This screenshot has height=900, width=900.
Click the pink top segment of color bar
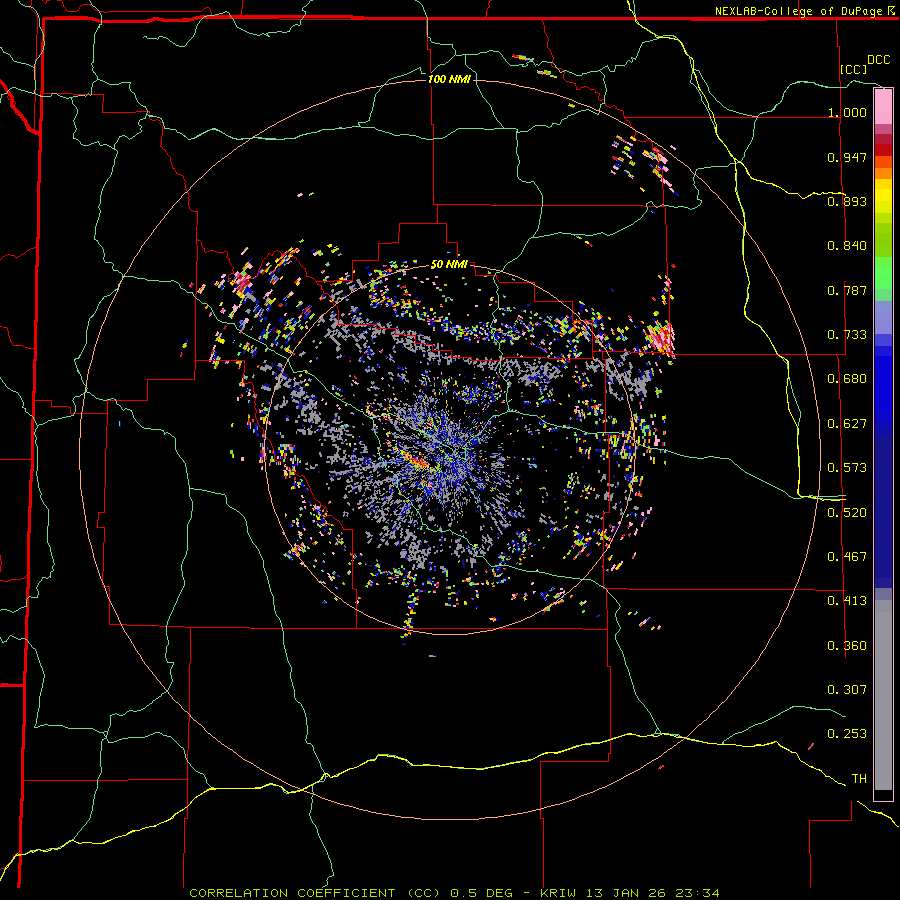[883, 106]
